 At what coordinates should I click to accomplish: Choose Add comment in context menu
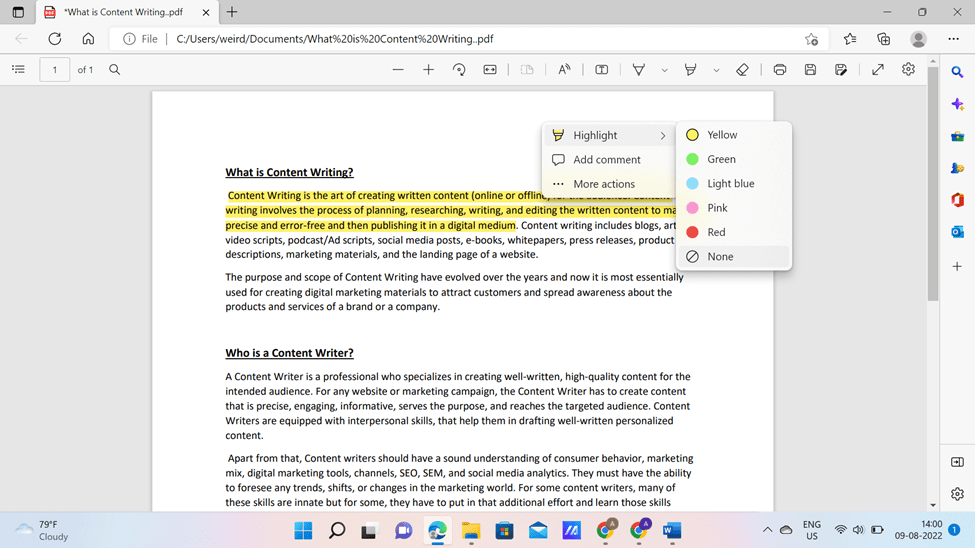[x=609, y=160]
